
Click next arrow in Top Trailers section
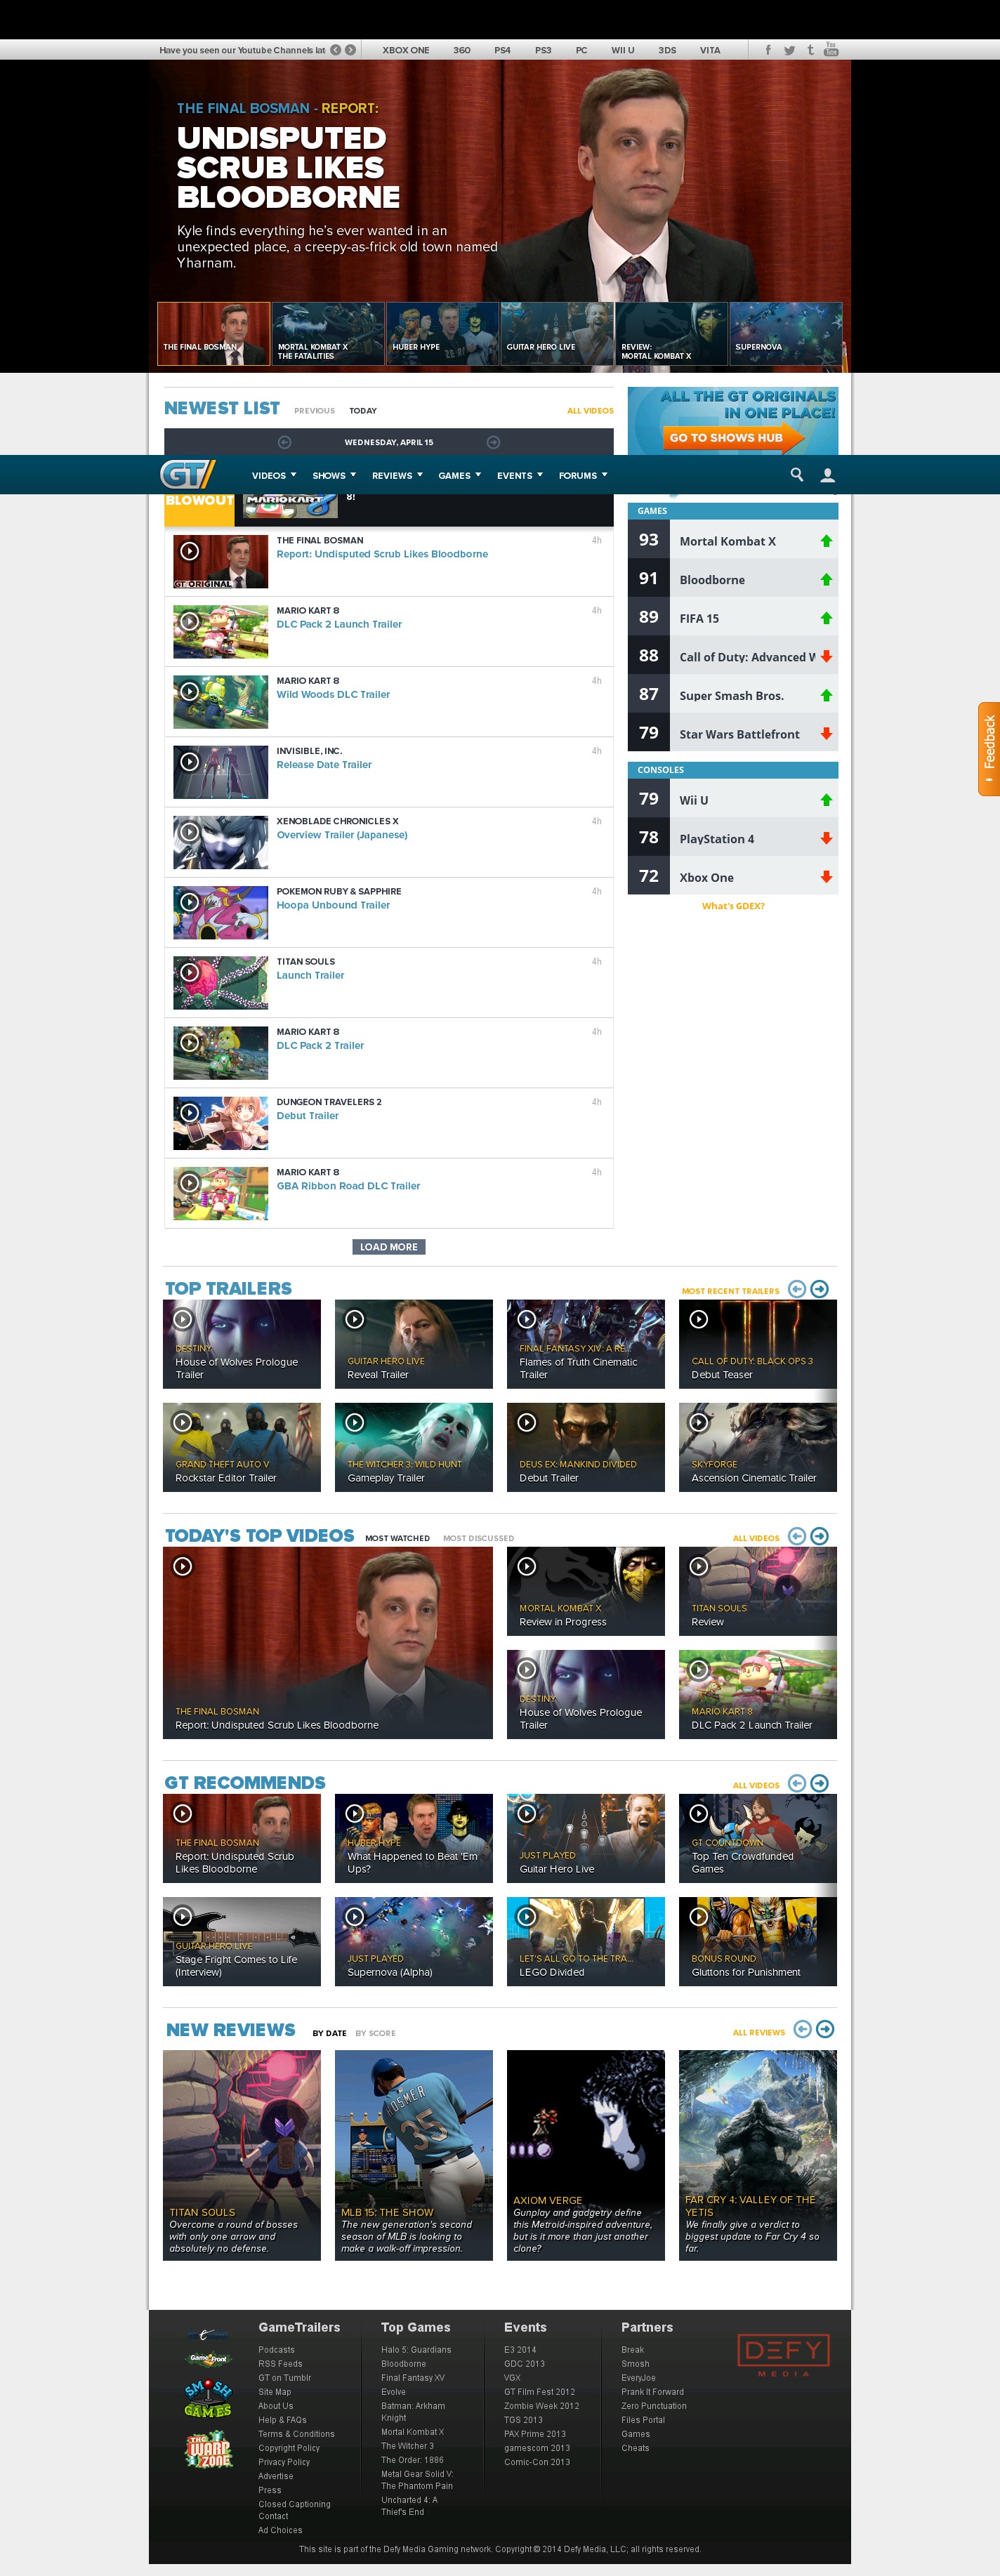coord(819,1289)
